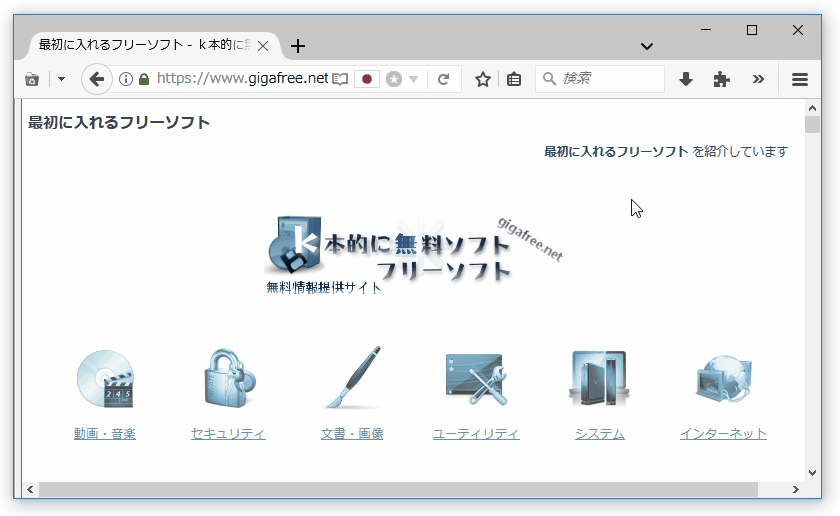
Task: Go back with the back arrow button
Action: point(96,79)
